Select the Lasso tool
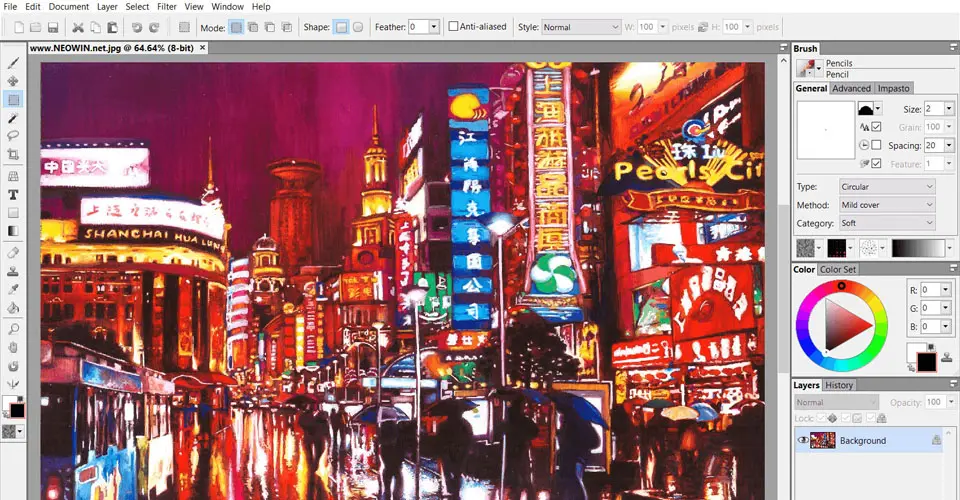 pos(13,136)
